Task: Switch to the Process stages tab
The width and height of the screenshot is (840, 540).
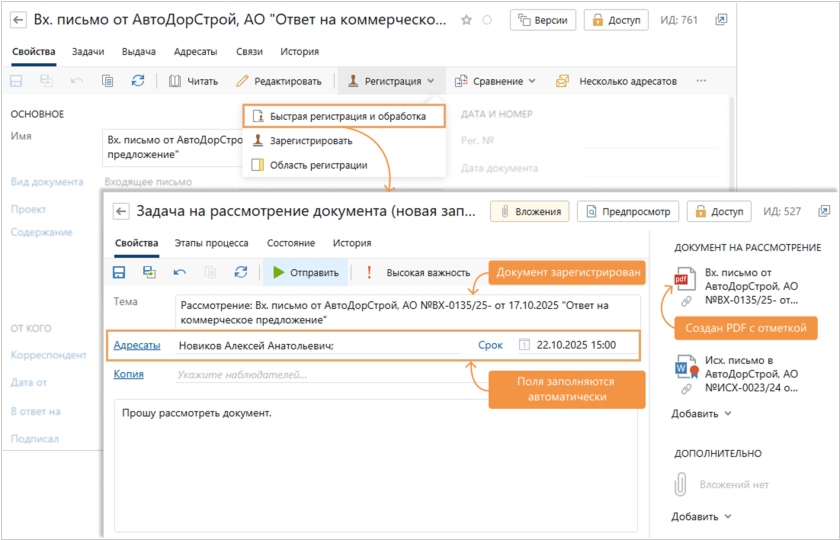Action: 211,243
